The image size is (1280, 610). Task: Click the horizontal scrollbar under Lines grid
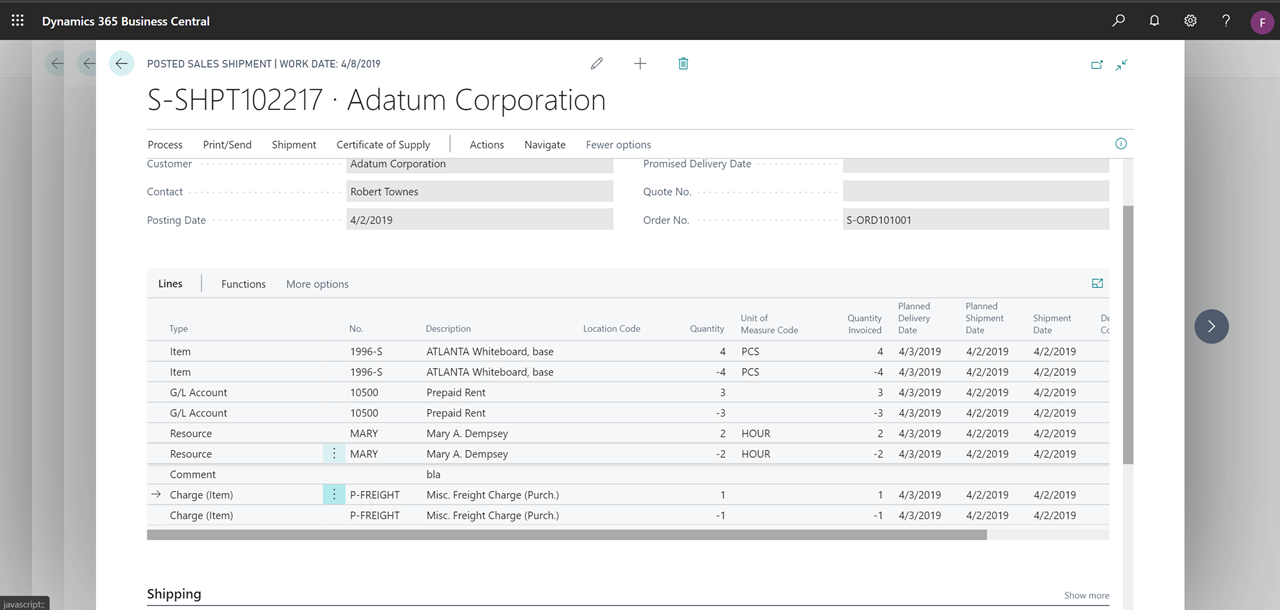pos(566,535)
